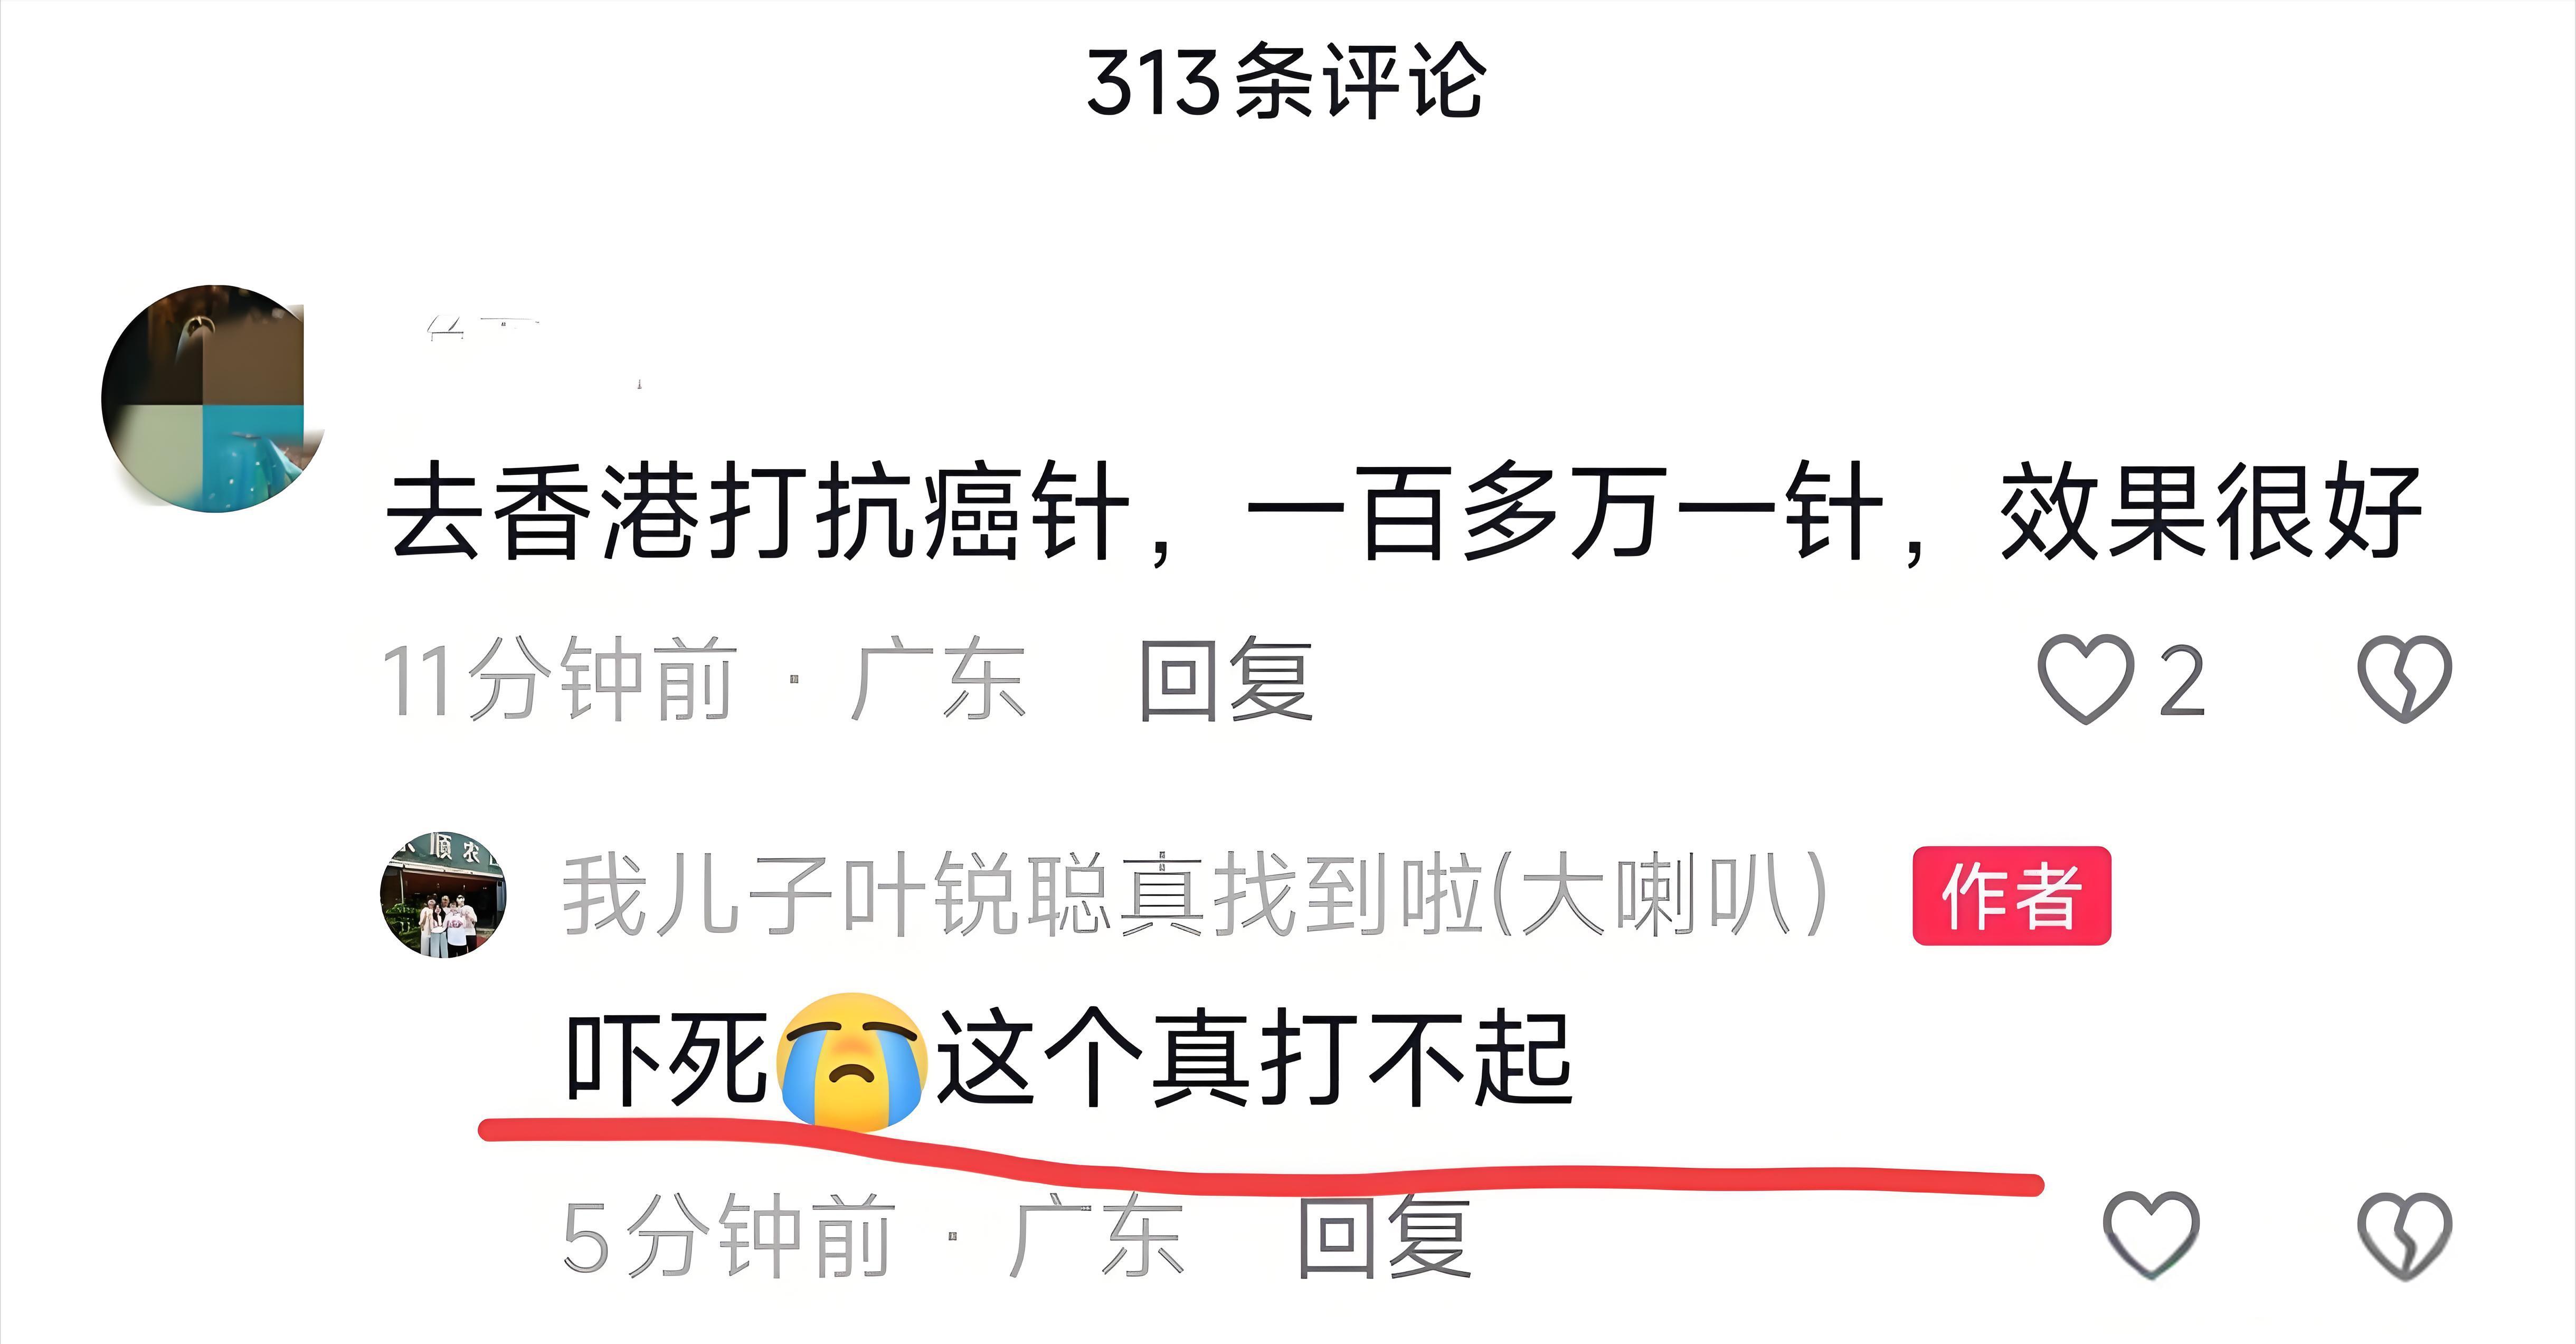This screenshot has height=1344, width=2576.
Task: Open profile 我儿子叶锐聪真找到啦(大喇叭)
Action: (x=1195, y=894)
